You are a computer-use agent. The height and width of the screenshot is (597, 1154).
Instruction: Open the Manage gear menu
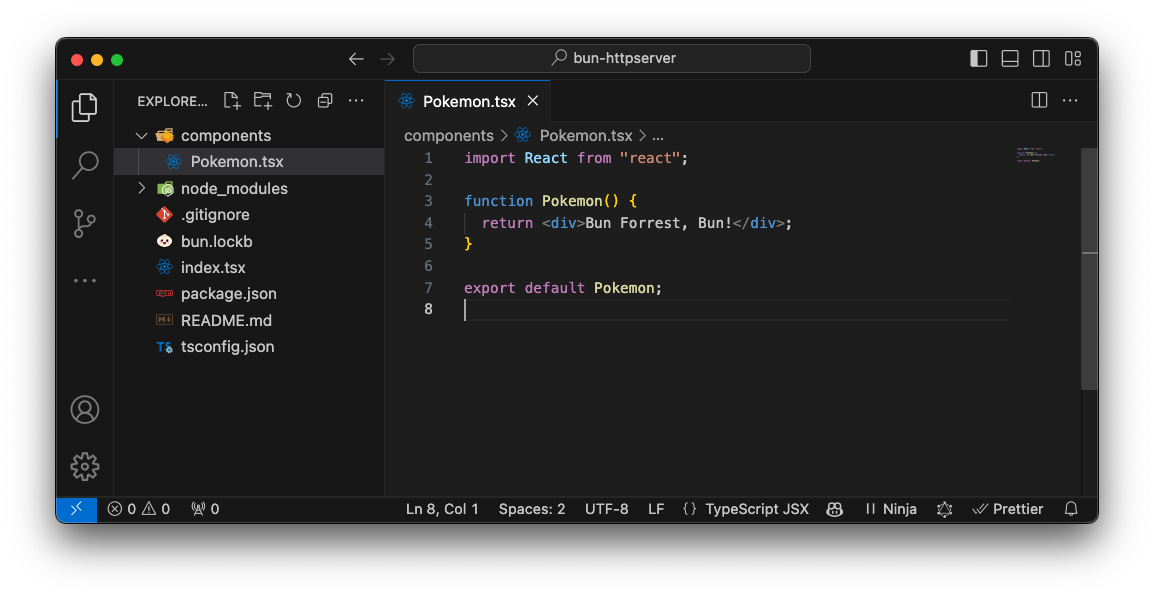coord(85,466)
